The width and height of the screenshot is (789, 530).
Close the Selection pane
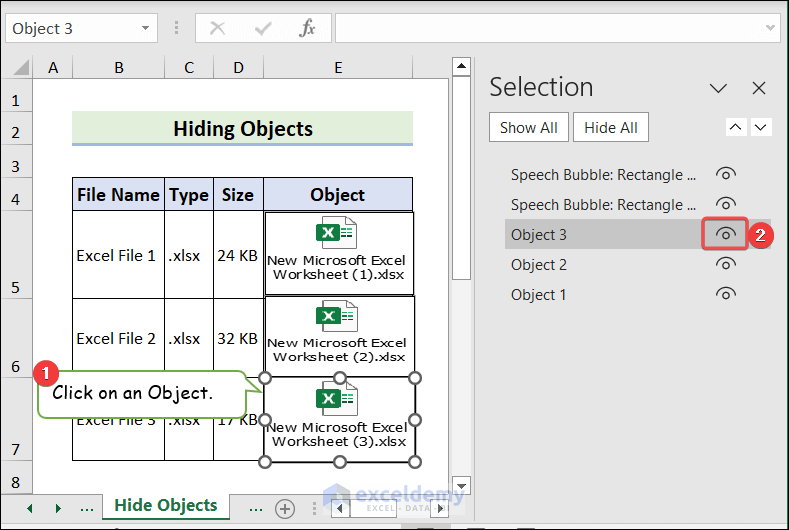(759, 88)
